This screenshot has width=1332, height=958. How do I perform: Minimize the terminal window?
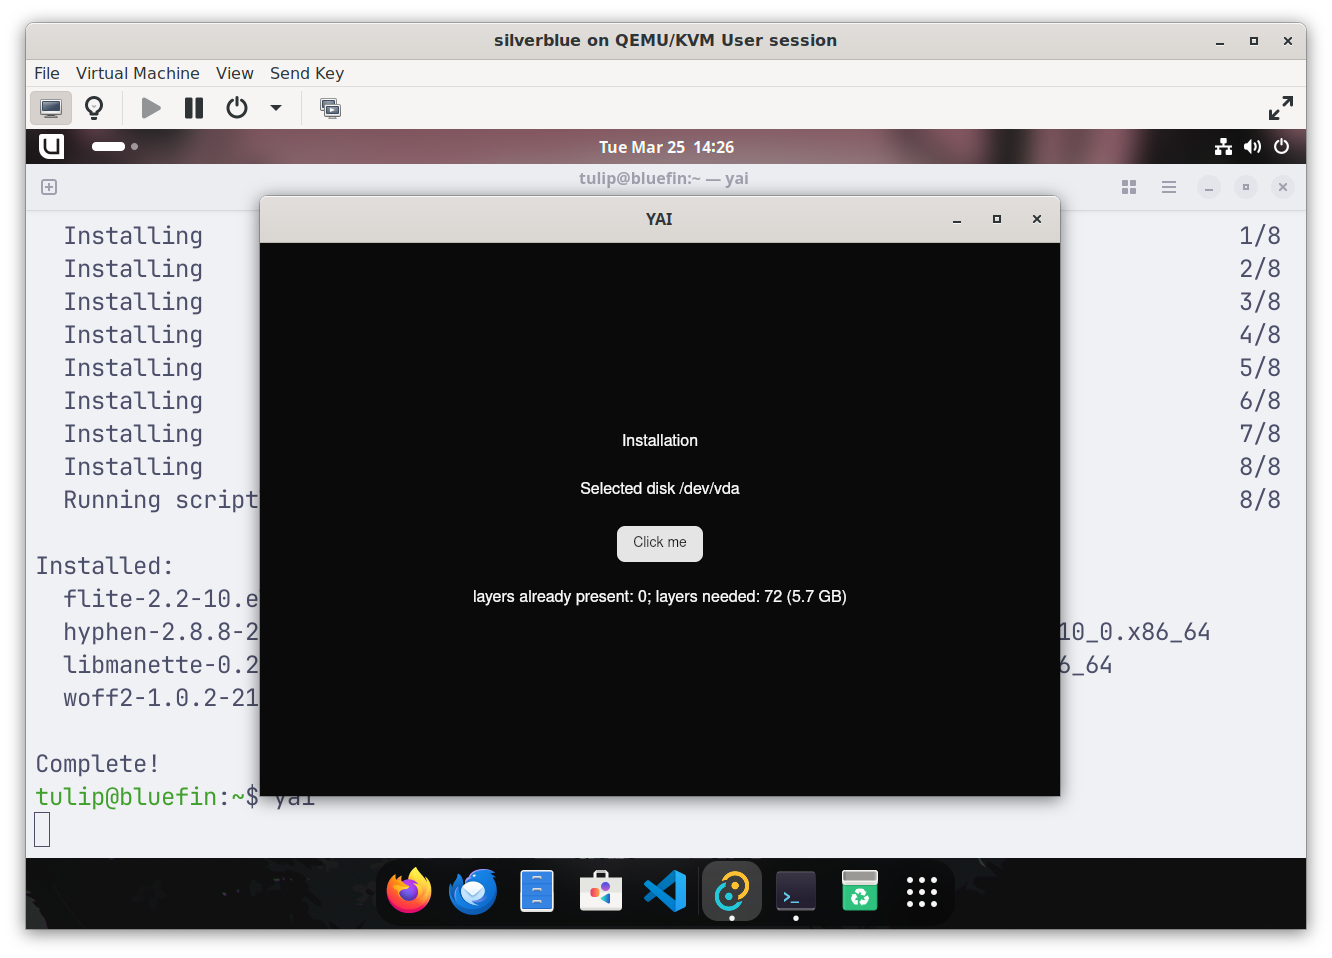point(1209,187)
